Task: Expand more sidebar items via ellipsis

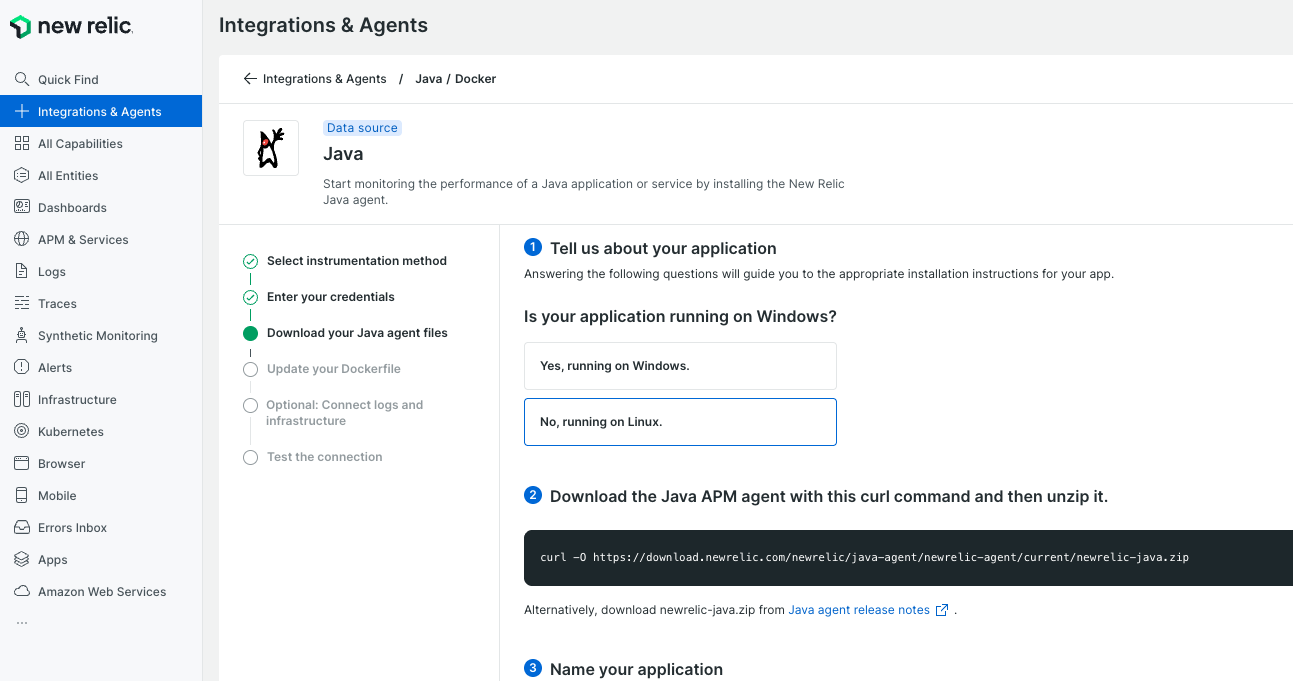Action: coord(22,623)
